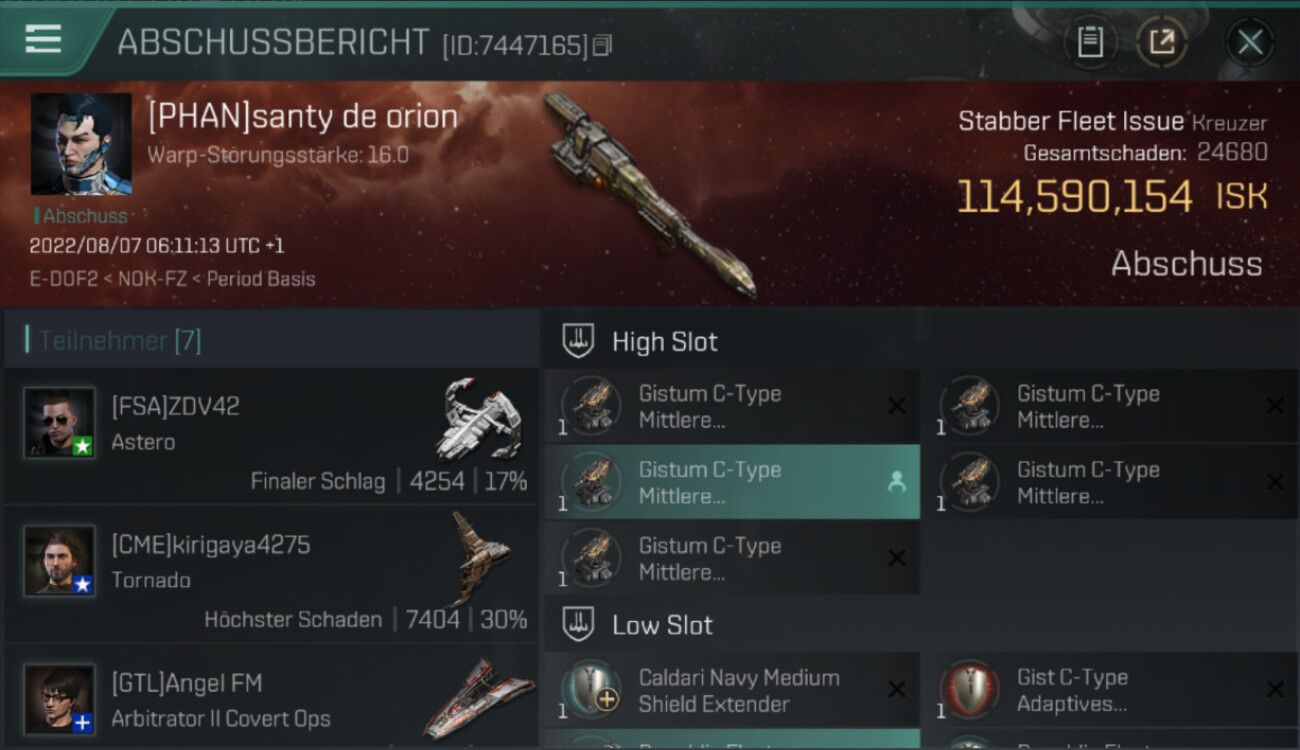Open the E-DOF2 system location link
1300x750 pixels.
(62, 279)
